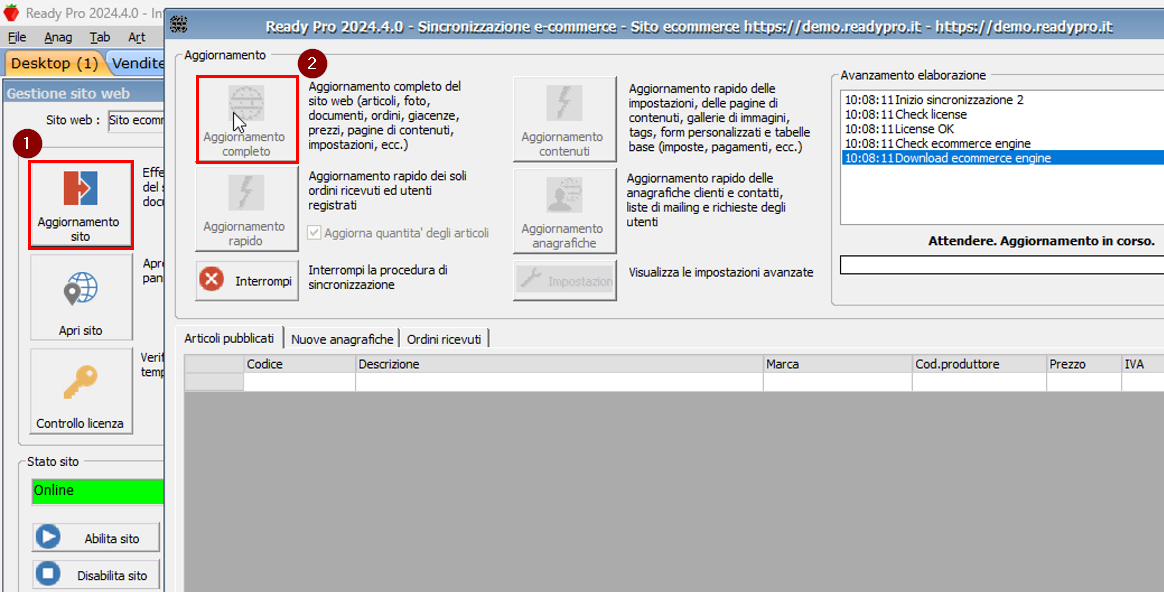Screen dimensions: 1164x592
Task: Click the empty Descrizione cell in the grid
Action: point(560,381)
